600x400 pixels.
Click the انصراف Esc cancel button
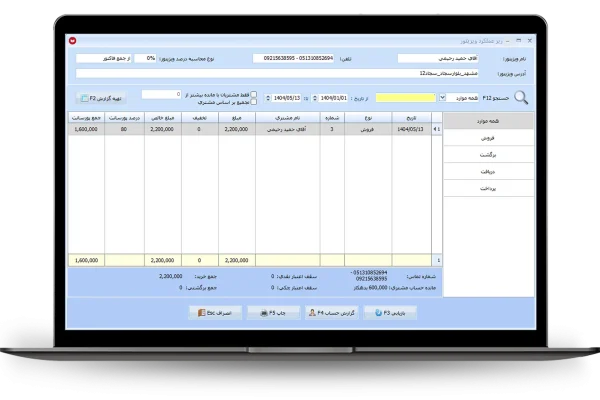click(215, 313)
